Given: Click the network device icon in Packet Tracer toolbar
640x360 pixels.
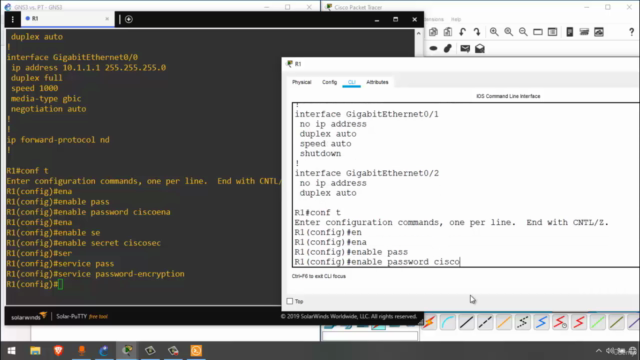Looking at the screenshot, I should coord(584,32).
